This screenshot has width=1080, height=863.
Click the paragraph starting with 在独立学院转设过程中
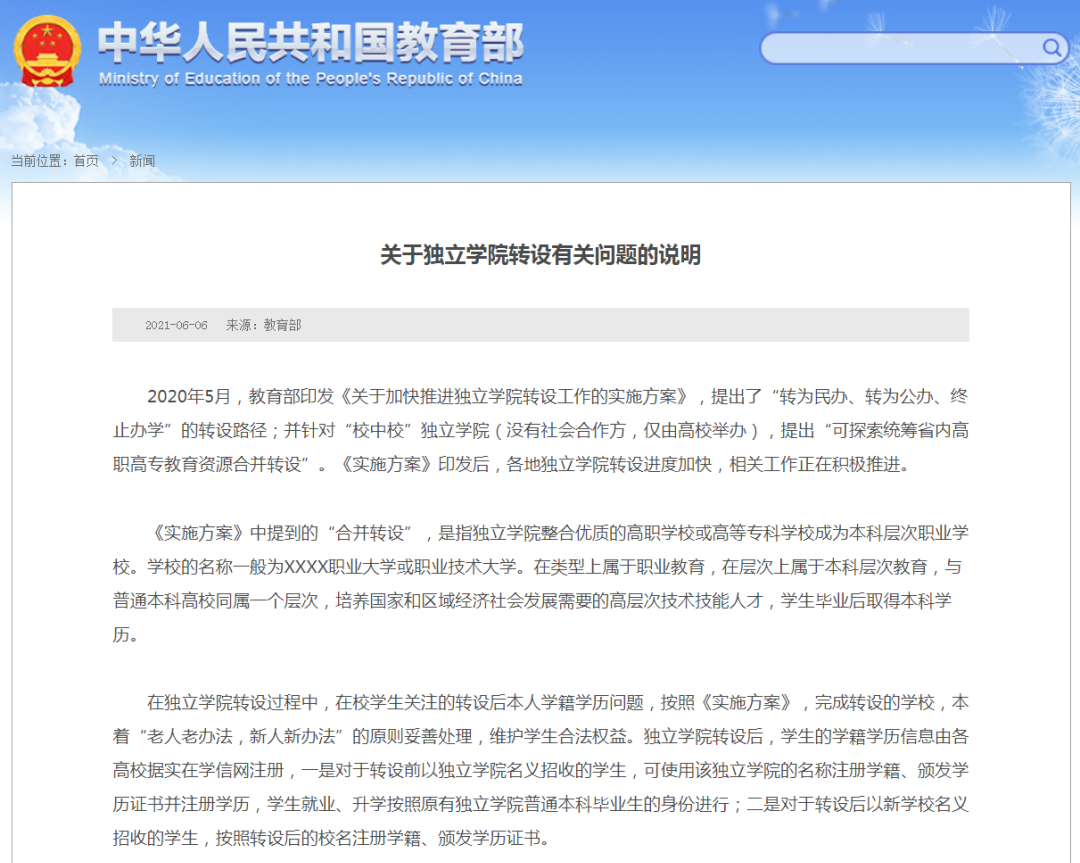tap(540, 770)
